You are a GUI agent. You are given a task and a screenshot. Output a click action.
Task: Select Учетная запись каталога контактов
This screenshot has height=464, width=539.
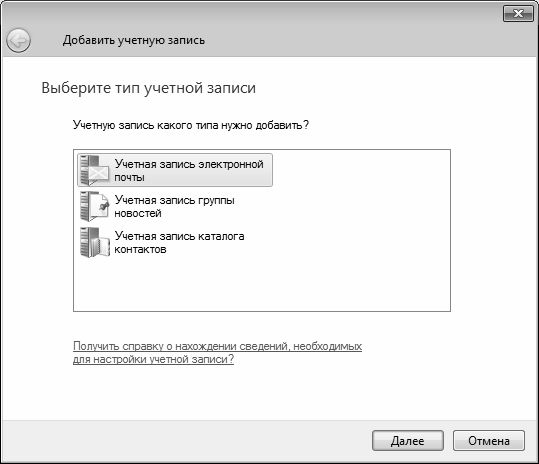tap(162, 242)
